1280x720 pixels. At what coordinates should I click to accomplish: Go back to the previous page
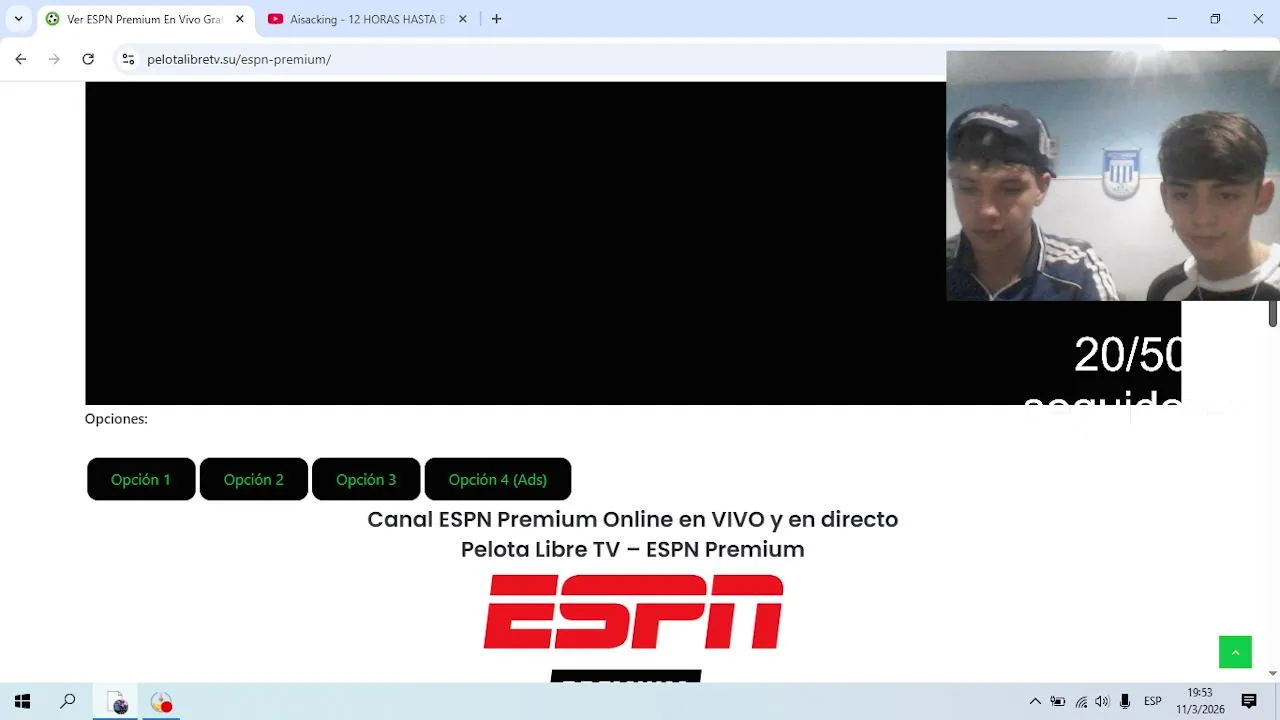click(x=21, y=59)
